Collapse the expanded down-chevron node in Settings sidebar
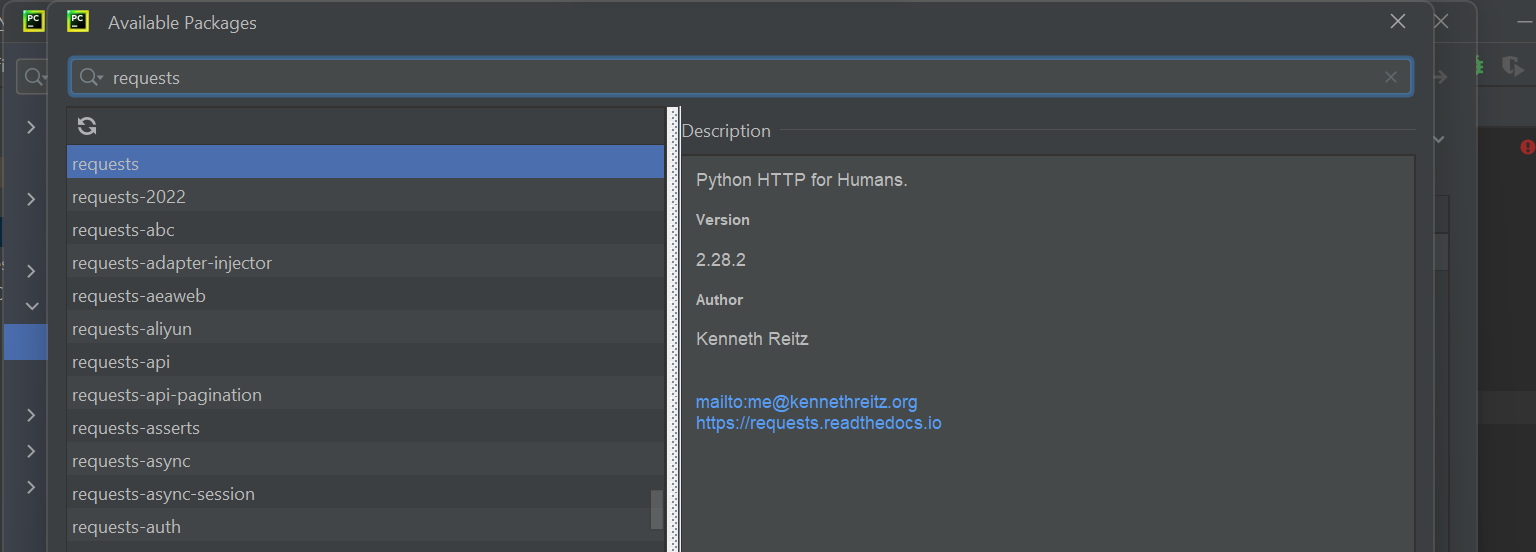The width and height of the screenshot is (1536, 552). point(32,306)
